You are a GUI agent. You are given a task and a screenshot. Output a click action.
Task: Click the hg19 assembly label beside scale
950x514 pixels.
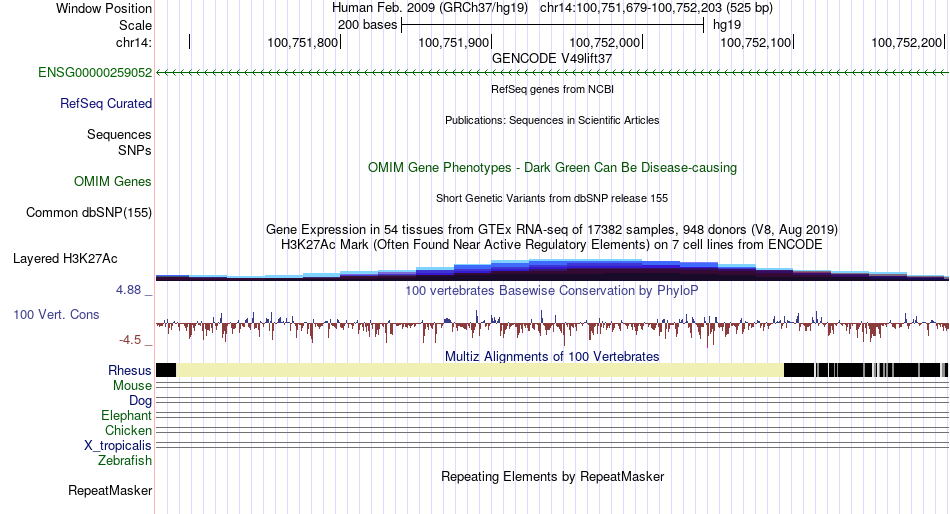click(727, 25)
